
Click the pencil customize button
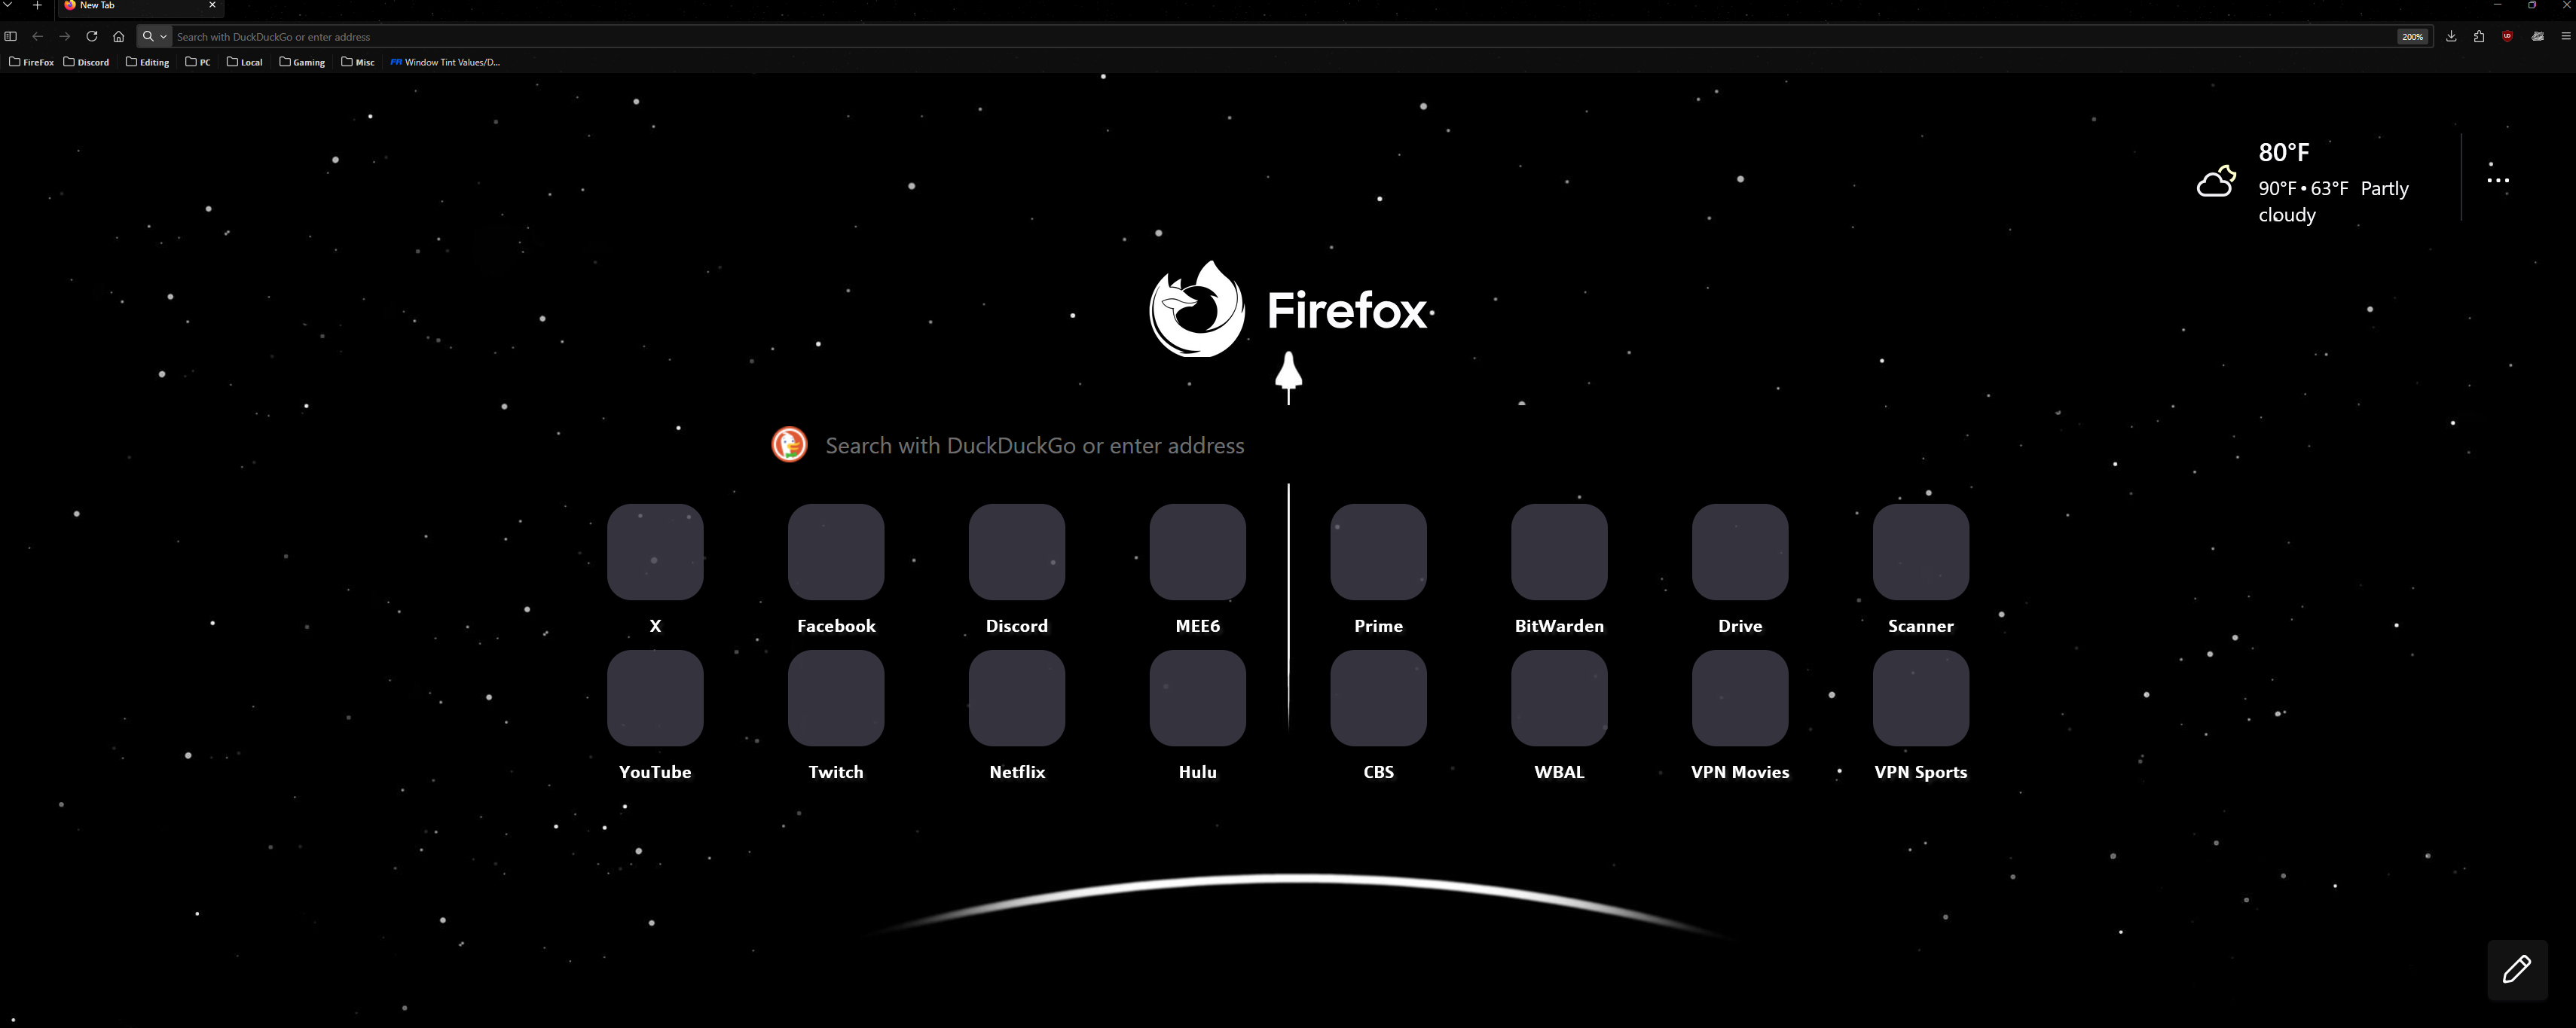point(2516,968)
